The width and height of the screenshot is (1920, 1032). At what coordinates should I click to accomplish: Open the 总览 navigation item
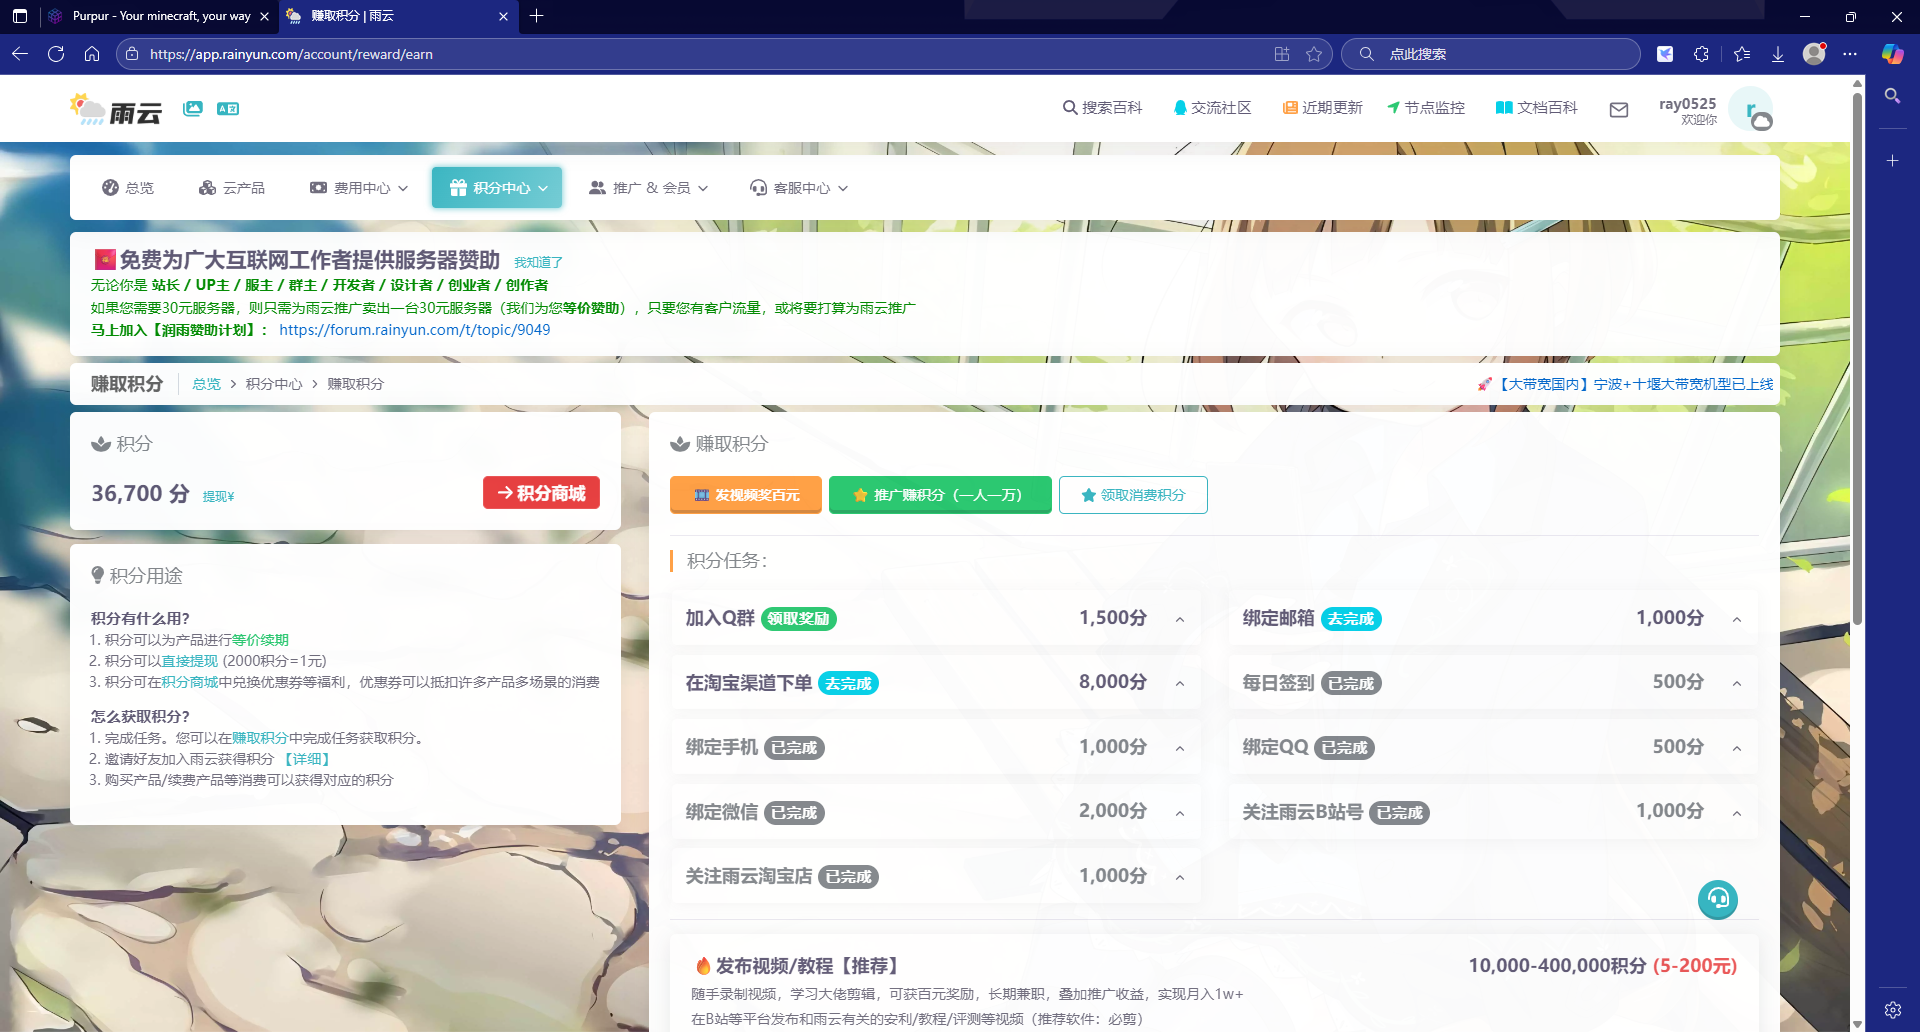tap(128, 188)
